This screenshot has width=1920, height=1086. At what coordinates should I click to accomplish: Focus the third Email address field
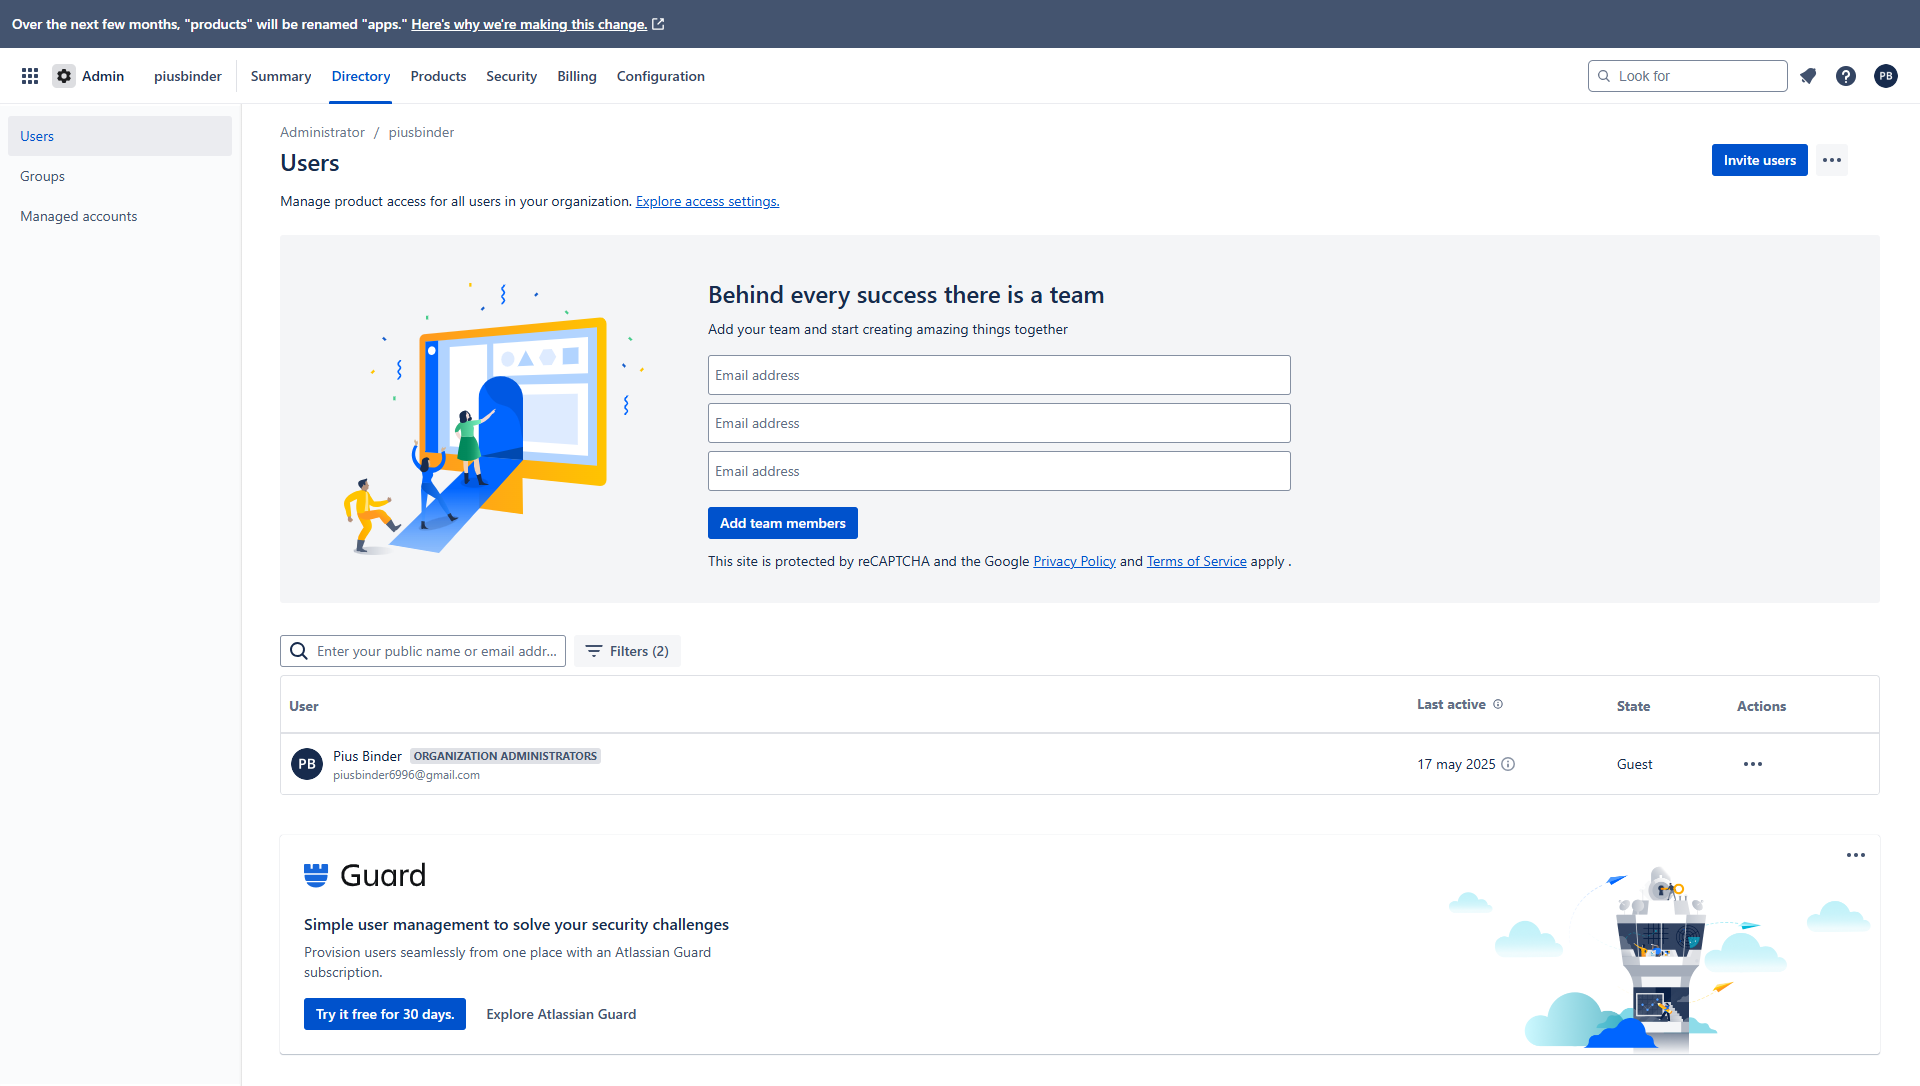point(999,471)
